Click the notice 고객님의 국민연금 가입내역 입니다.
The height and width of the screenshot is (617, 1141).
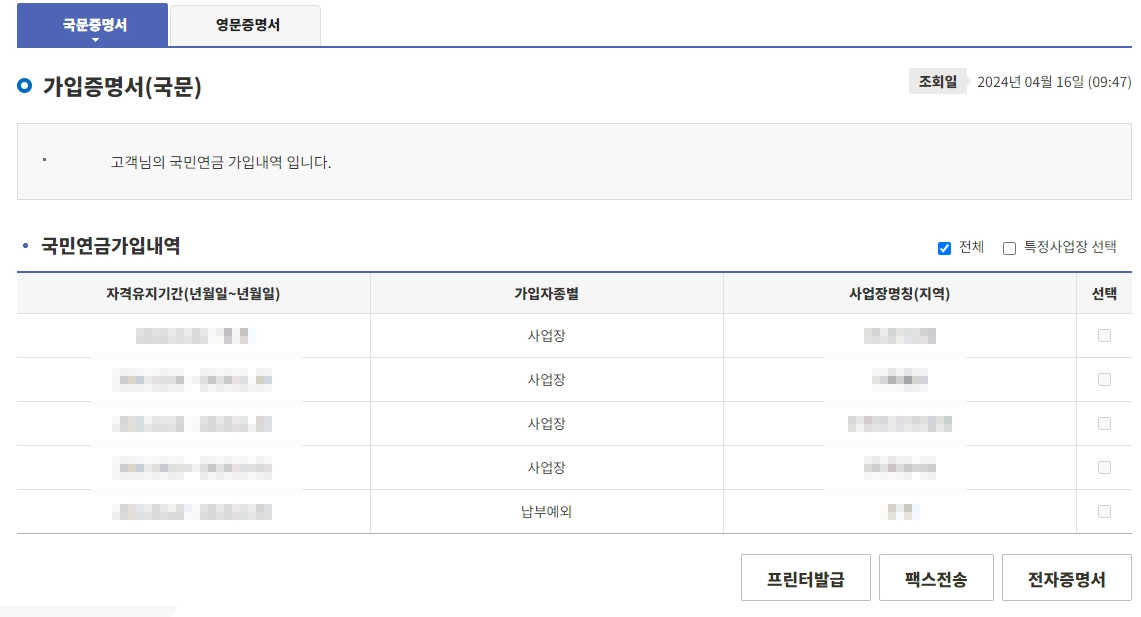[220, 162]
